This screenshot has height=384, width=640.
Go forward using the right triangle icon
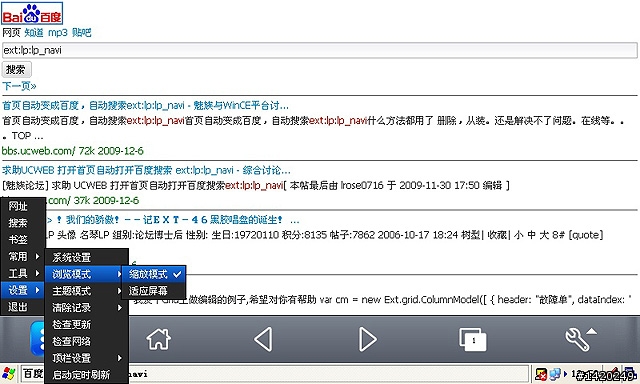(x=368, y=339)
